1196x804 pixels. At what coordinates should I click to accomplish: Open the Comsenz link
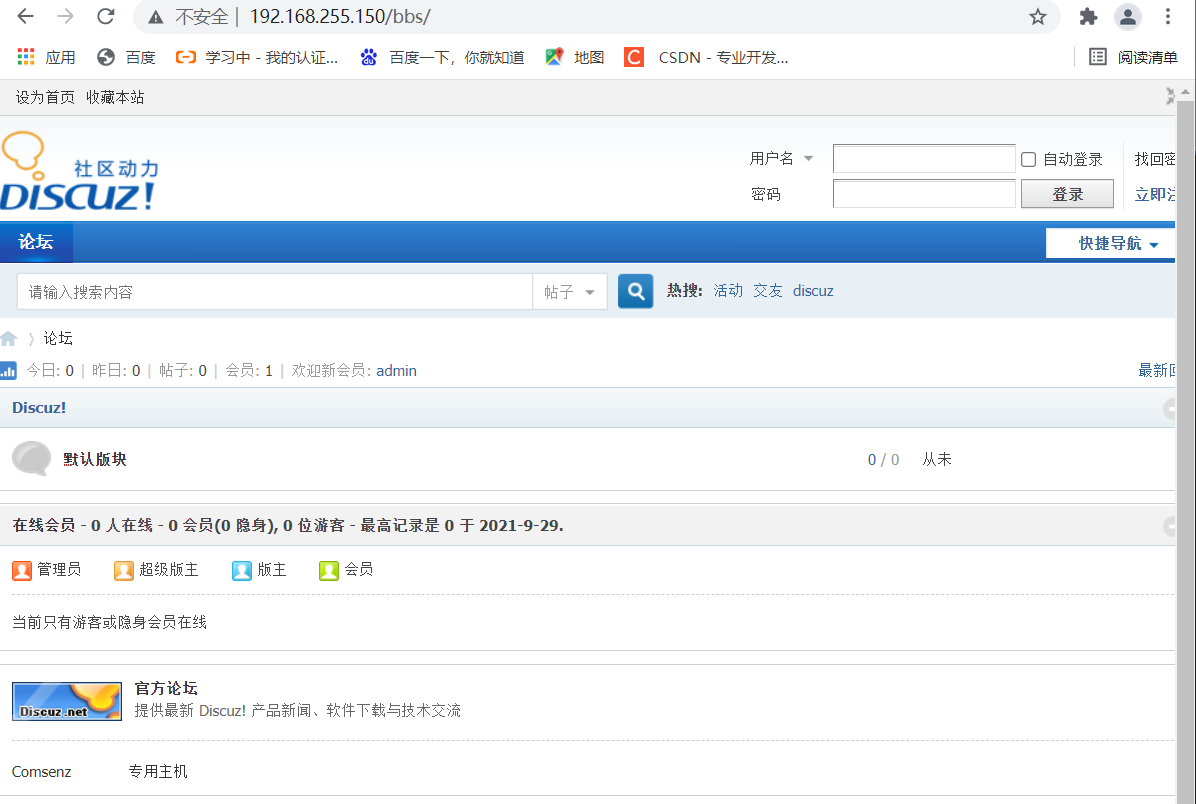41,772
